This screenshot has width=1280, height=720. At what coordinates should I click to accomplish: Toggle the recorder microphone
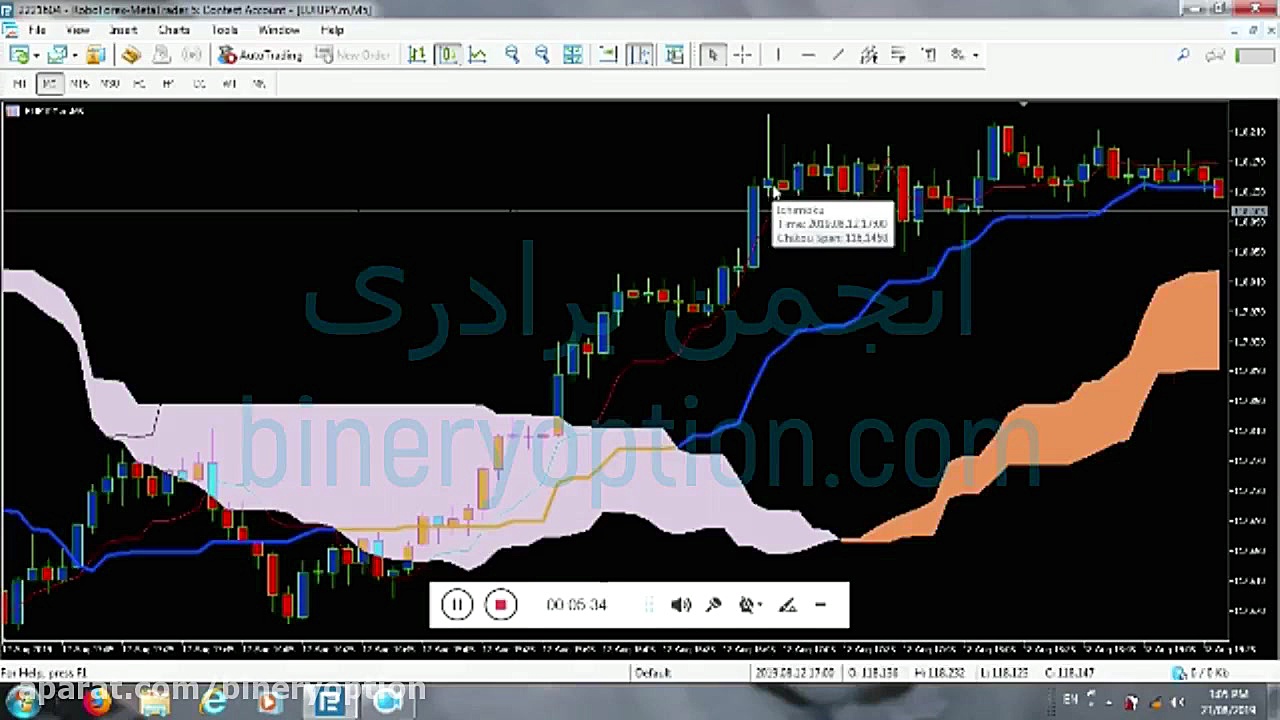(713, 604)
